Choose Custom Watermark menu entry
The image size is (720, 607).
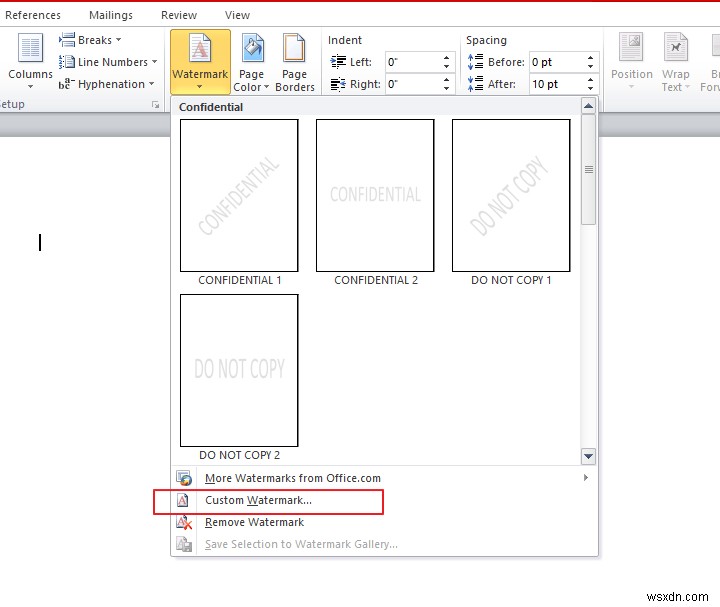pos(384,500)
